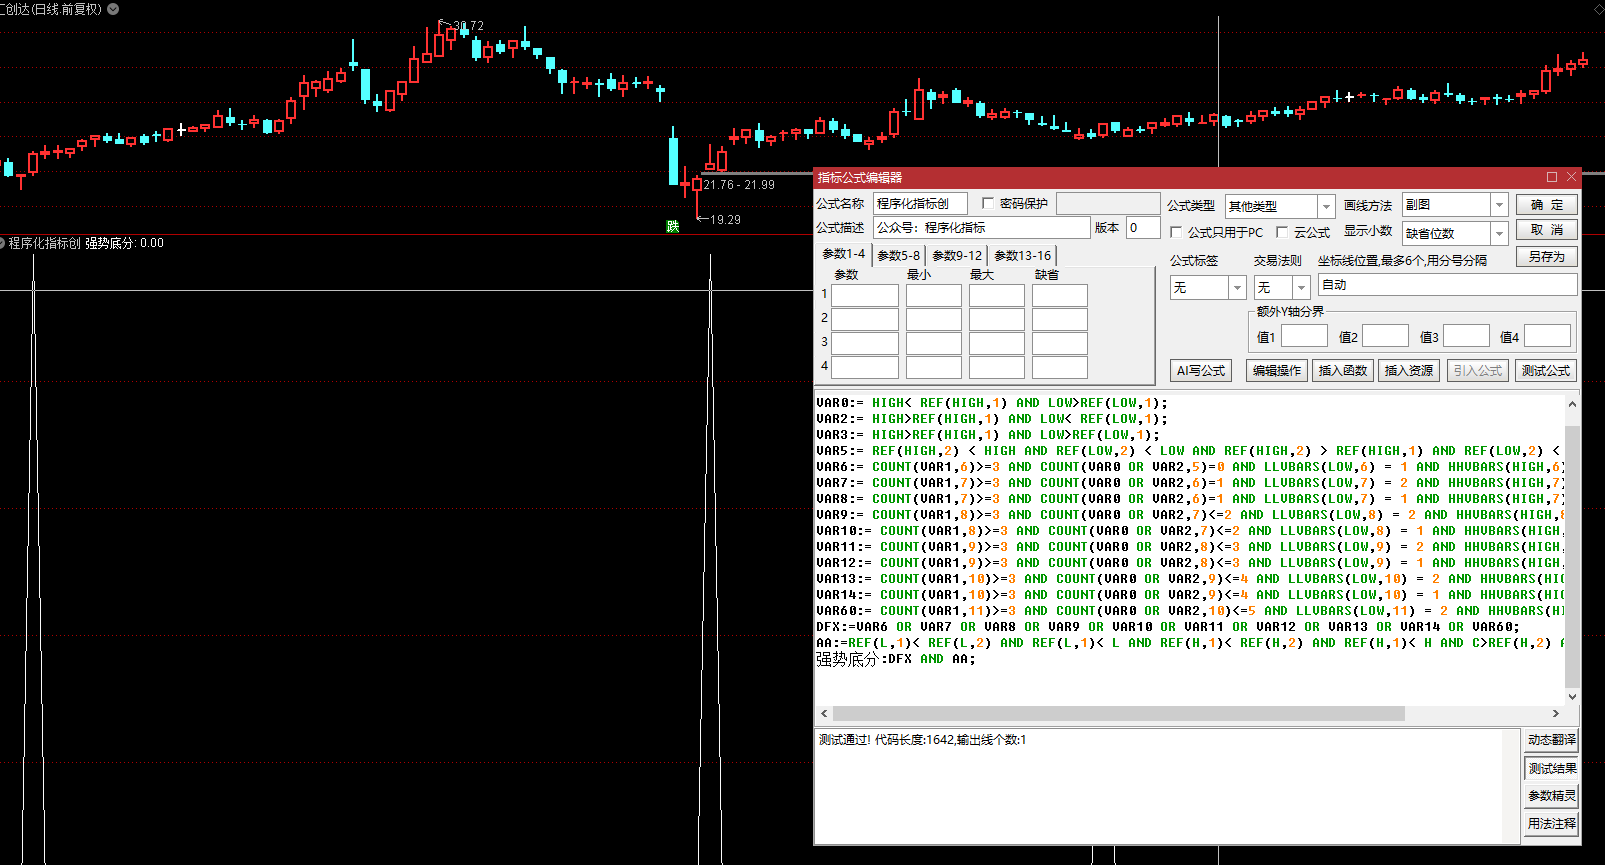Click the 公式描述 text field
This screenshot has width=1605, height=865.
[x=981, y=228]
